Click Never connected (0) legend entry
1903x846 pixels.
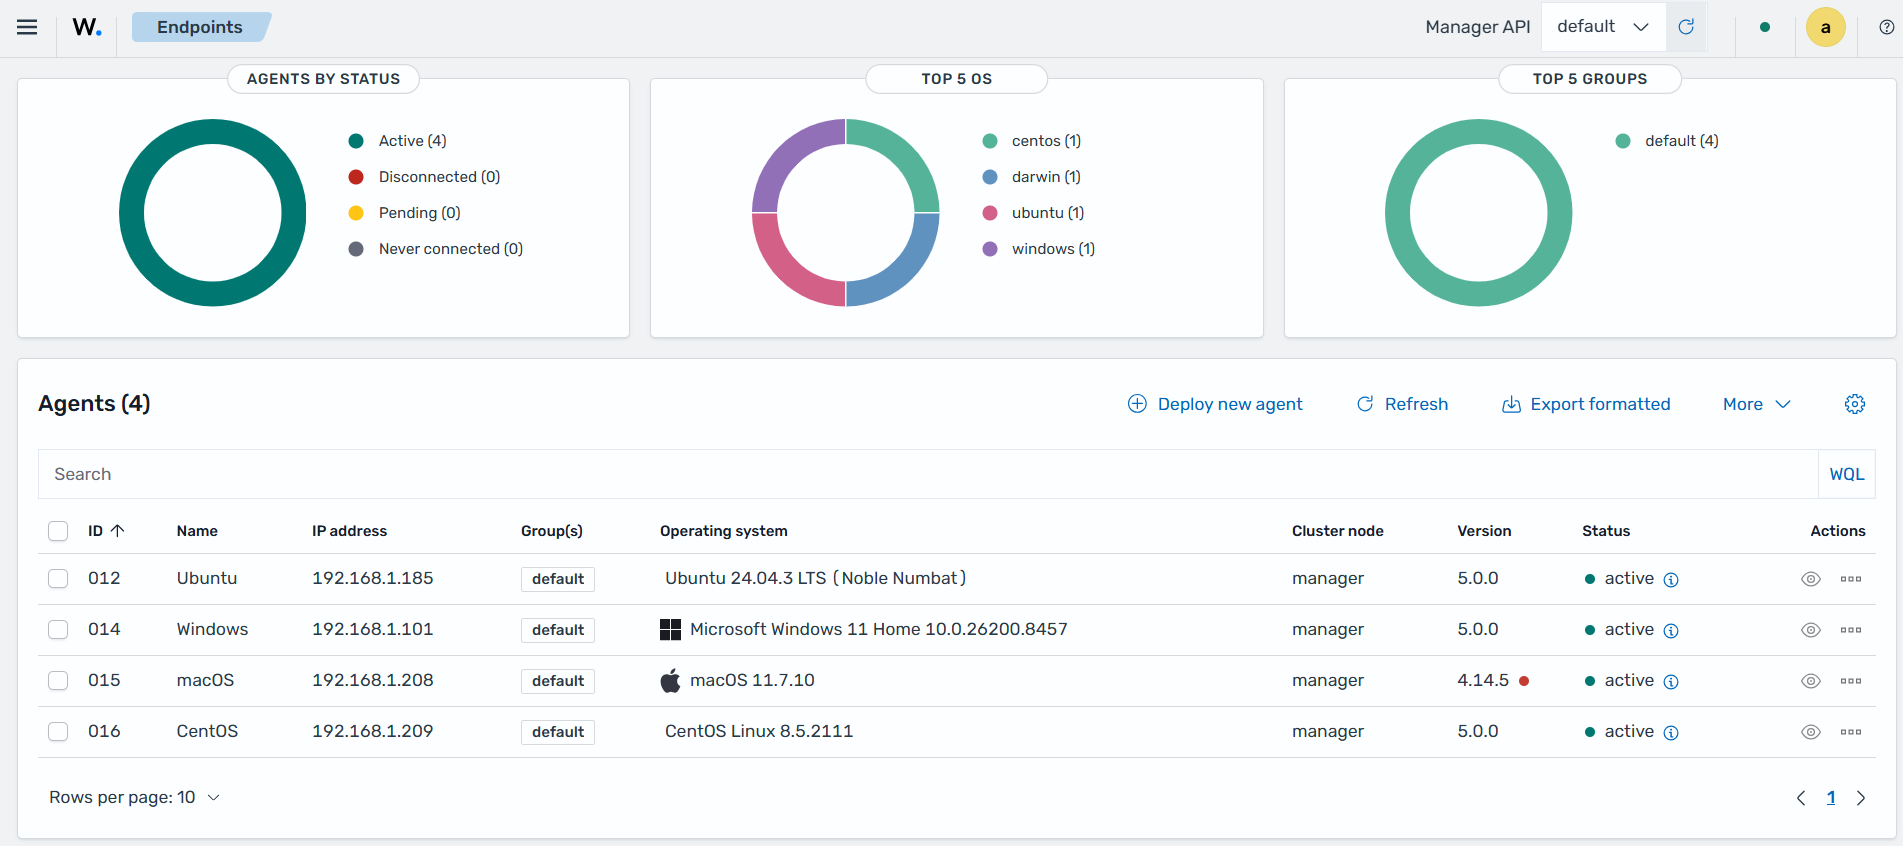(x=437, y=249)
